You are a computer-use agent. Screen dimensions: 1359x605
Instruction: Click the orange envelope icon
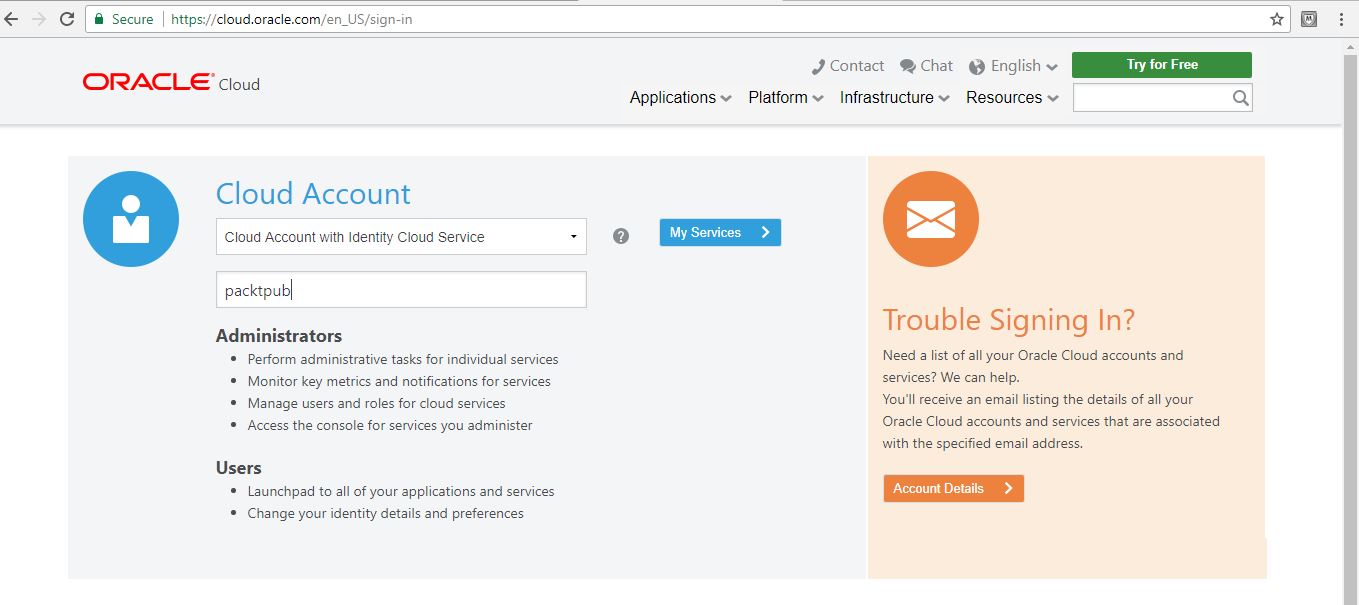point(930,219)
